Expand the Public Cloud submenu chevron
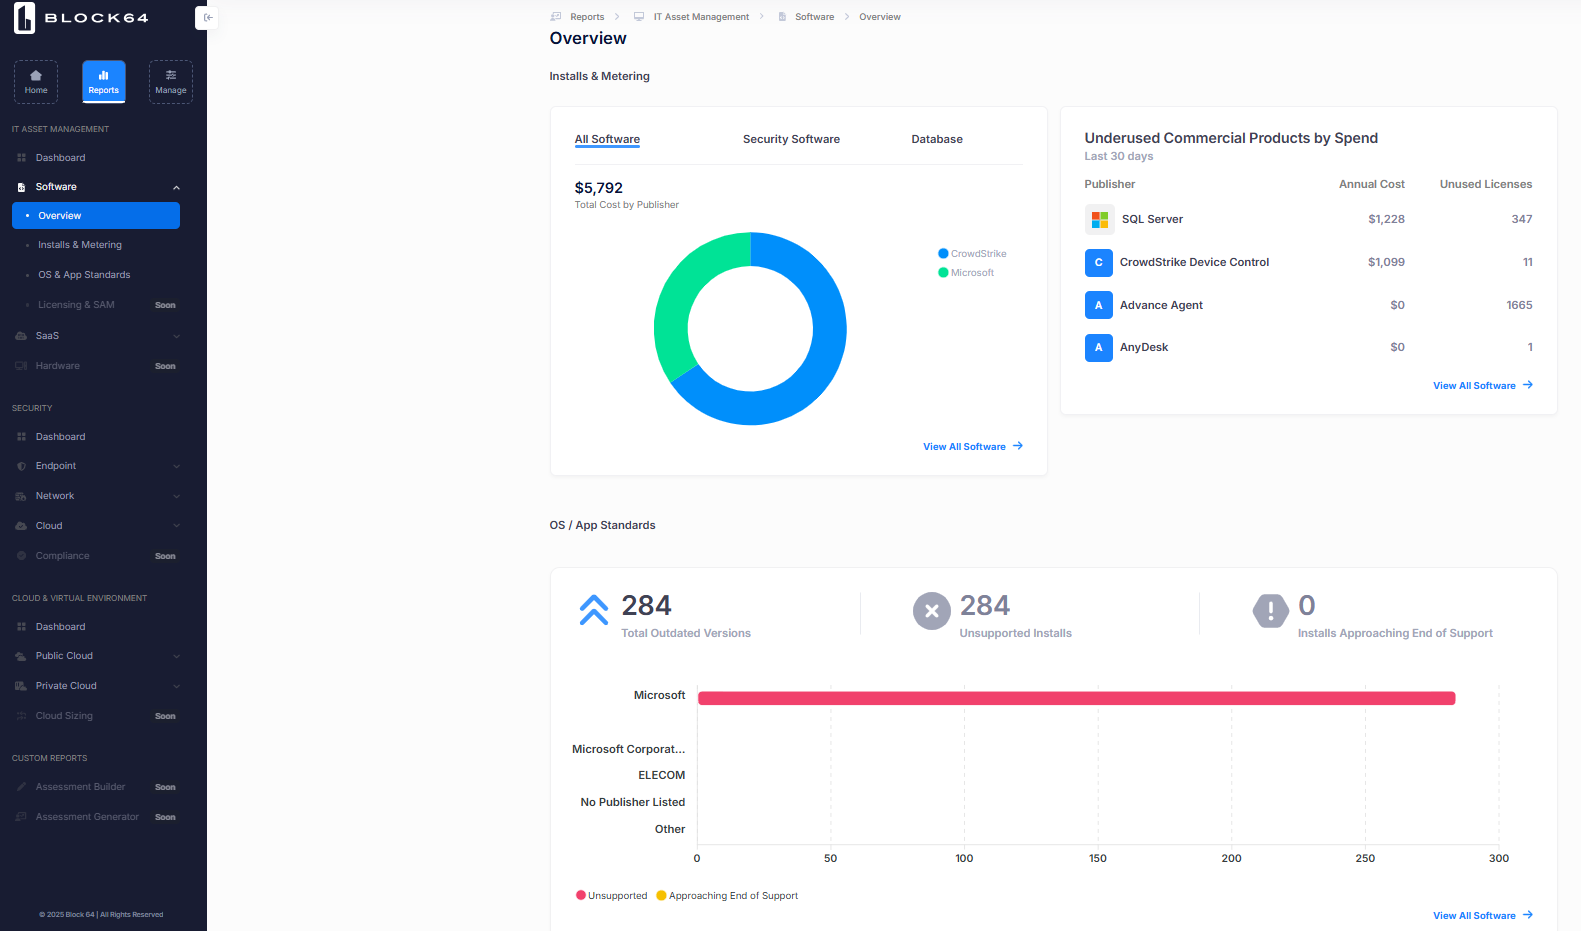Image resolution: width=1581 pixels, height=931 pixels. (x=177, y=657)
